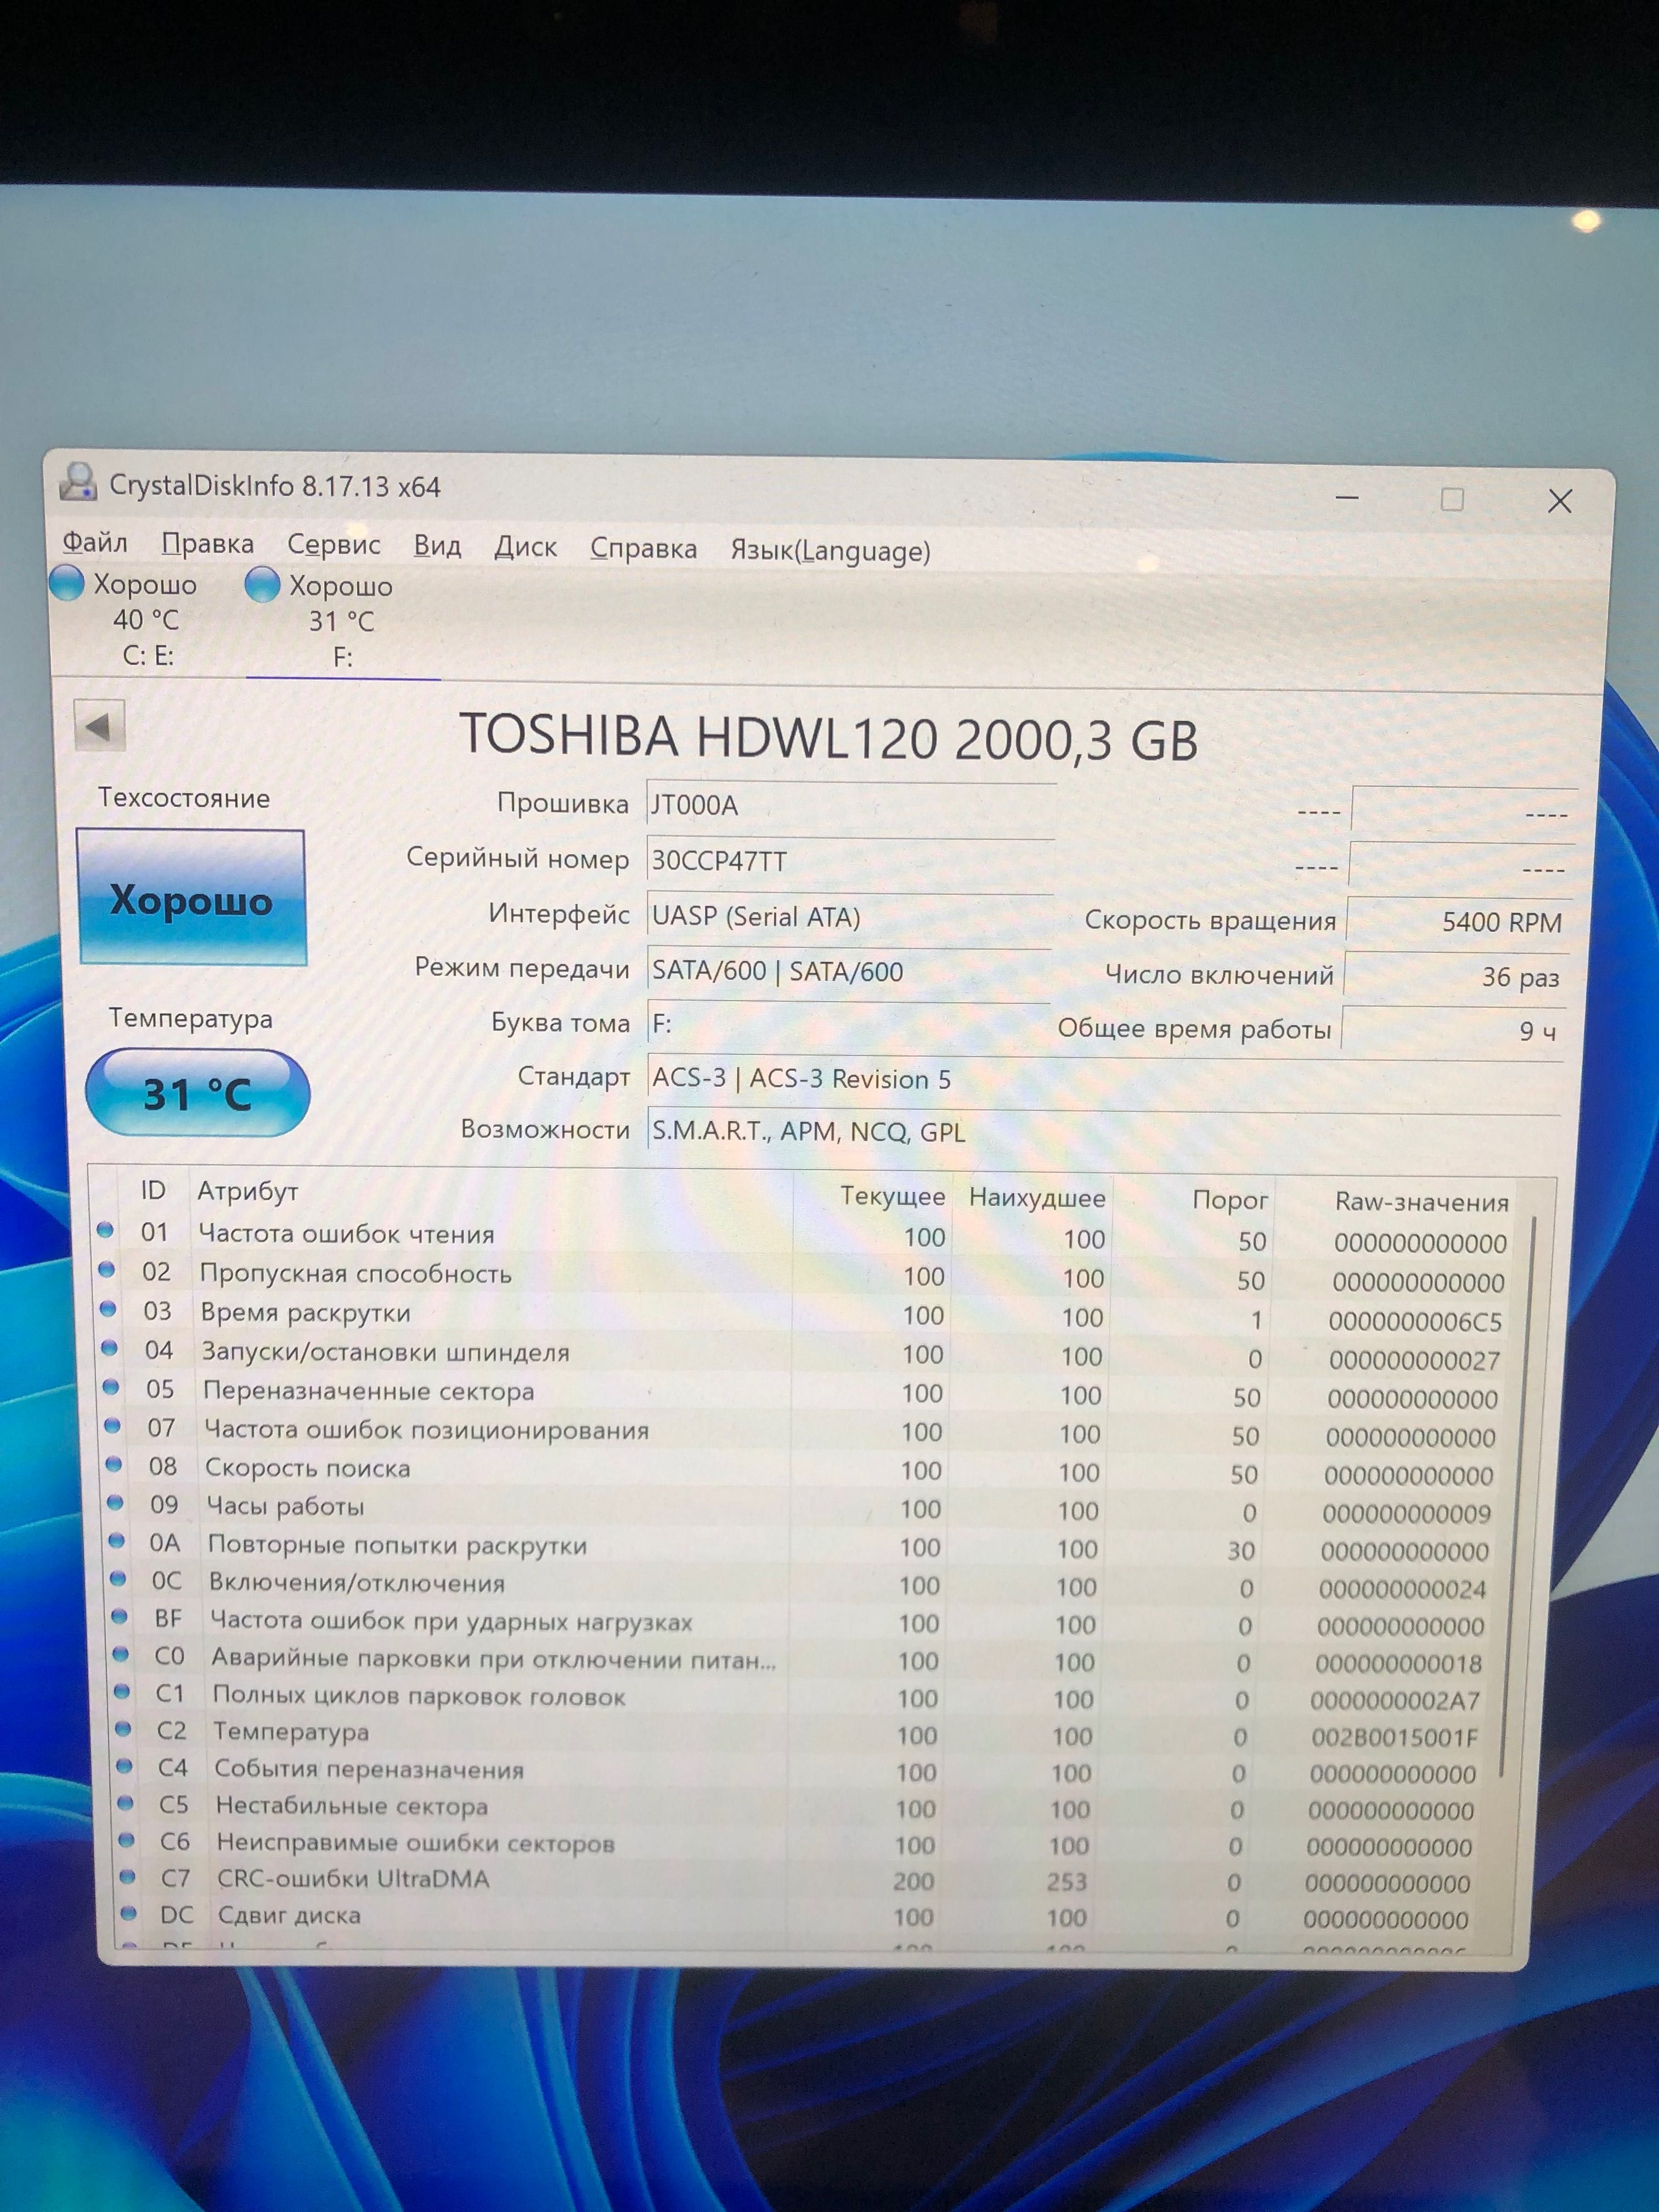Select row Включения/отключения
The image size is (1659, 2212).
802,1585
